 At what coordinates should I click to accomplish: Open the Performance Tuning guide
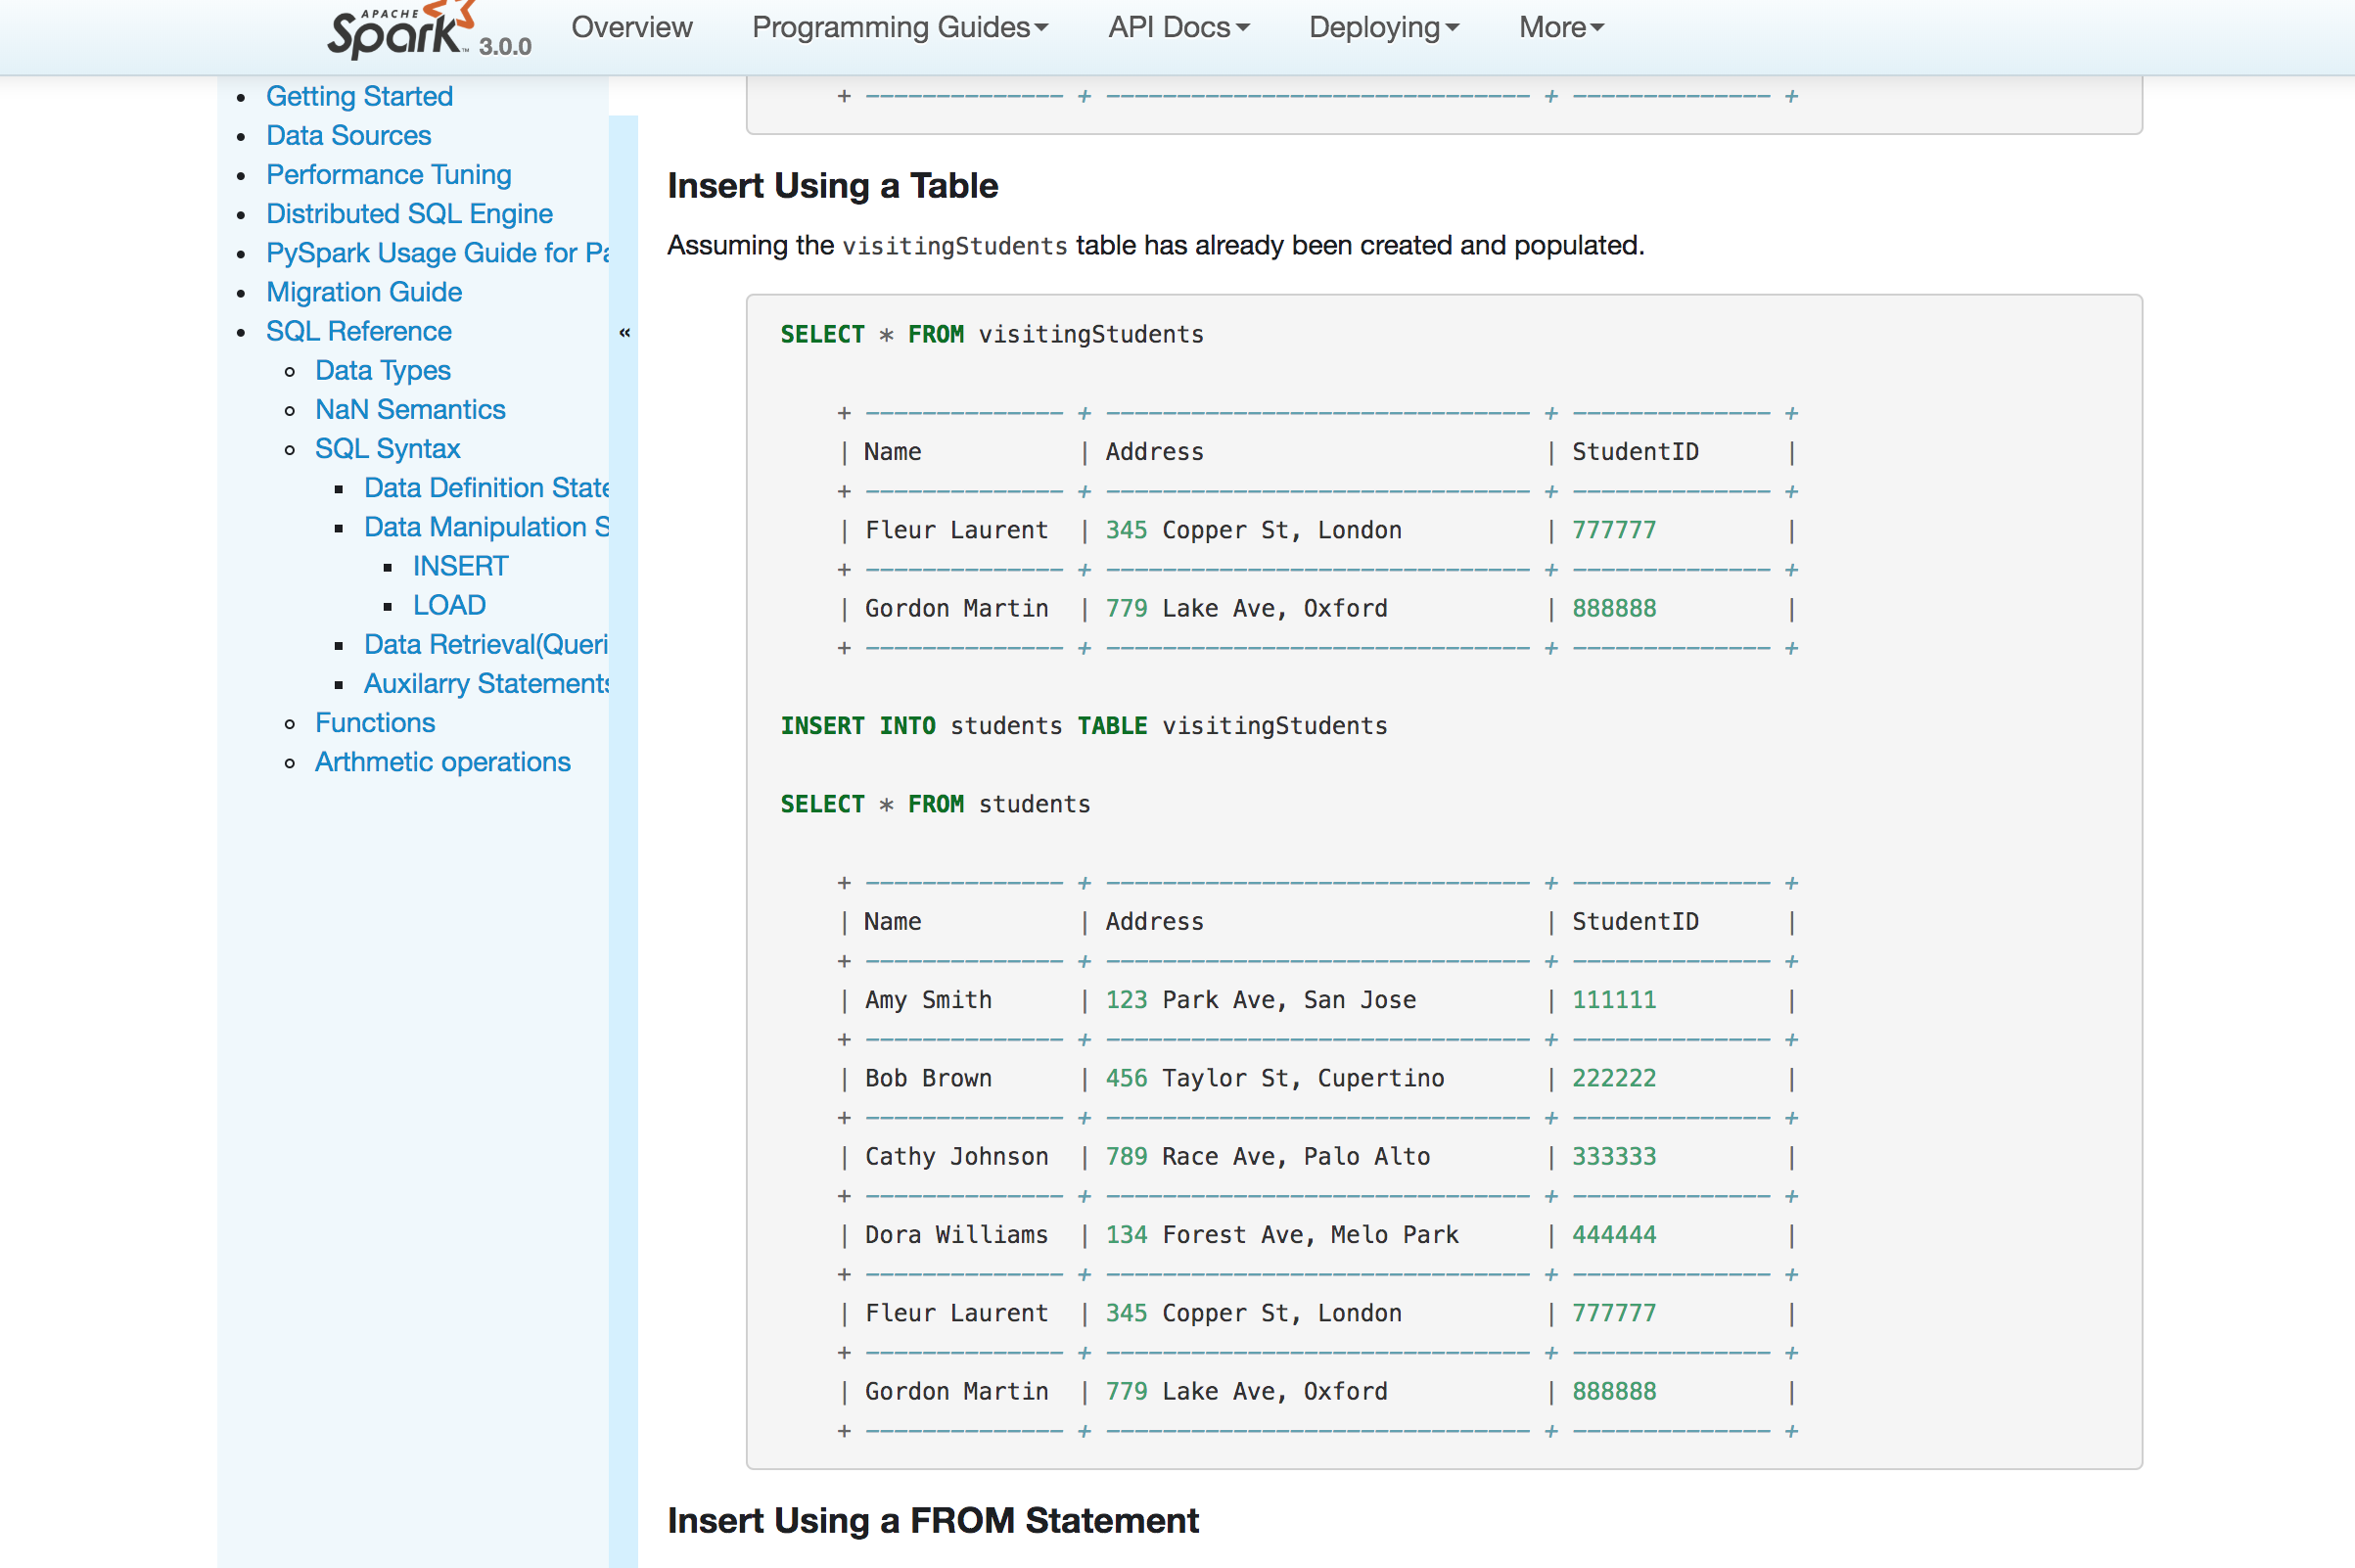tap(388, 174)
